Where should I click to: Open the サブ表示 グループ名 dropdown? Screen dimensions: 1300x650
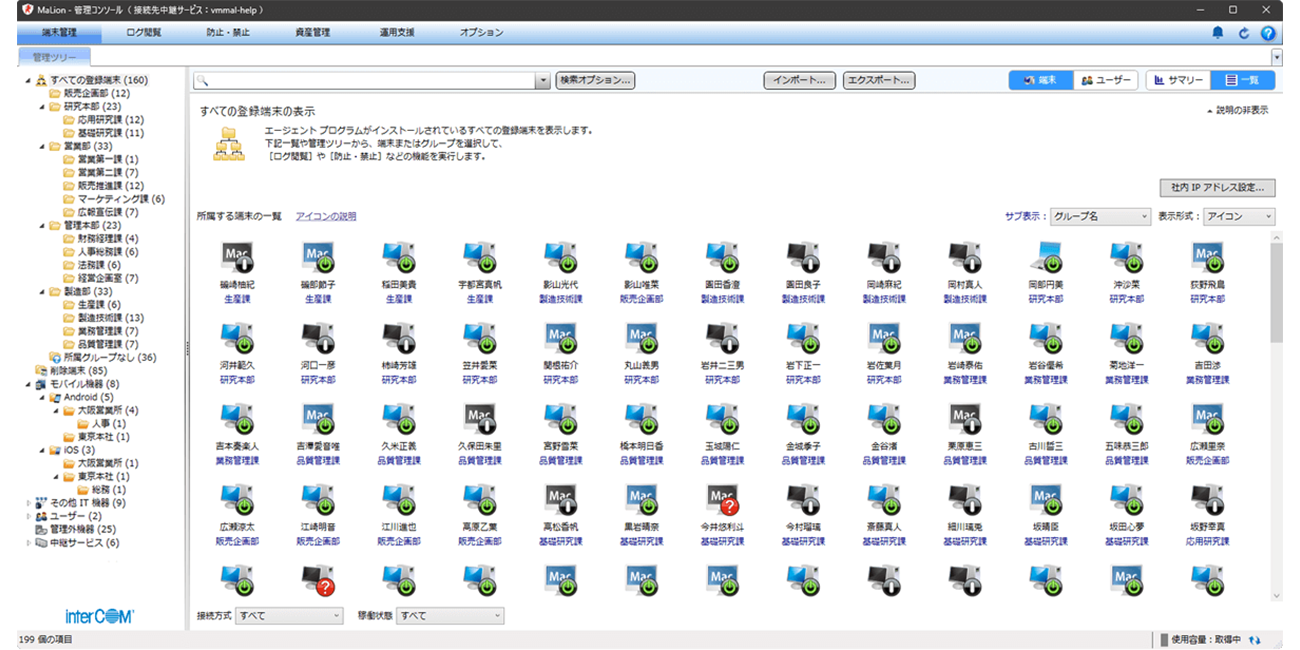tap(1100, 216)
